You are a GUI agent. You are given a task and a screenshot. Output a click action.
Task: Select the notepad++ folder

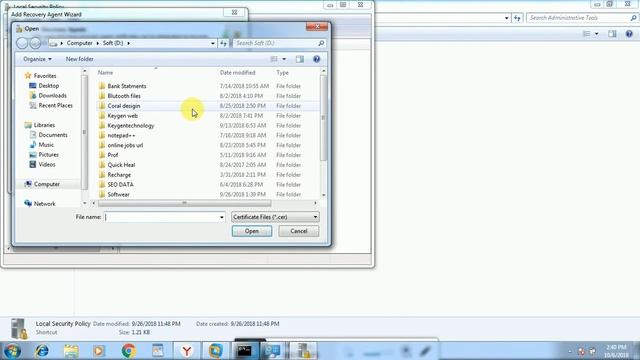121,135
